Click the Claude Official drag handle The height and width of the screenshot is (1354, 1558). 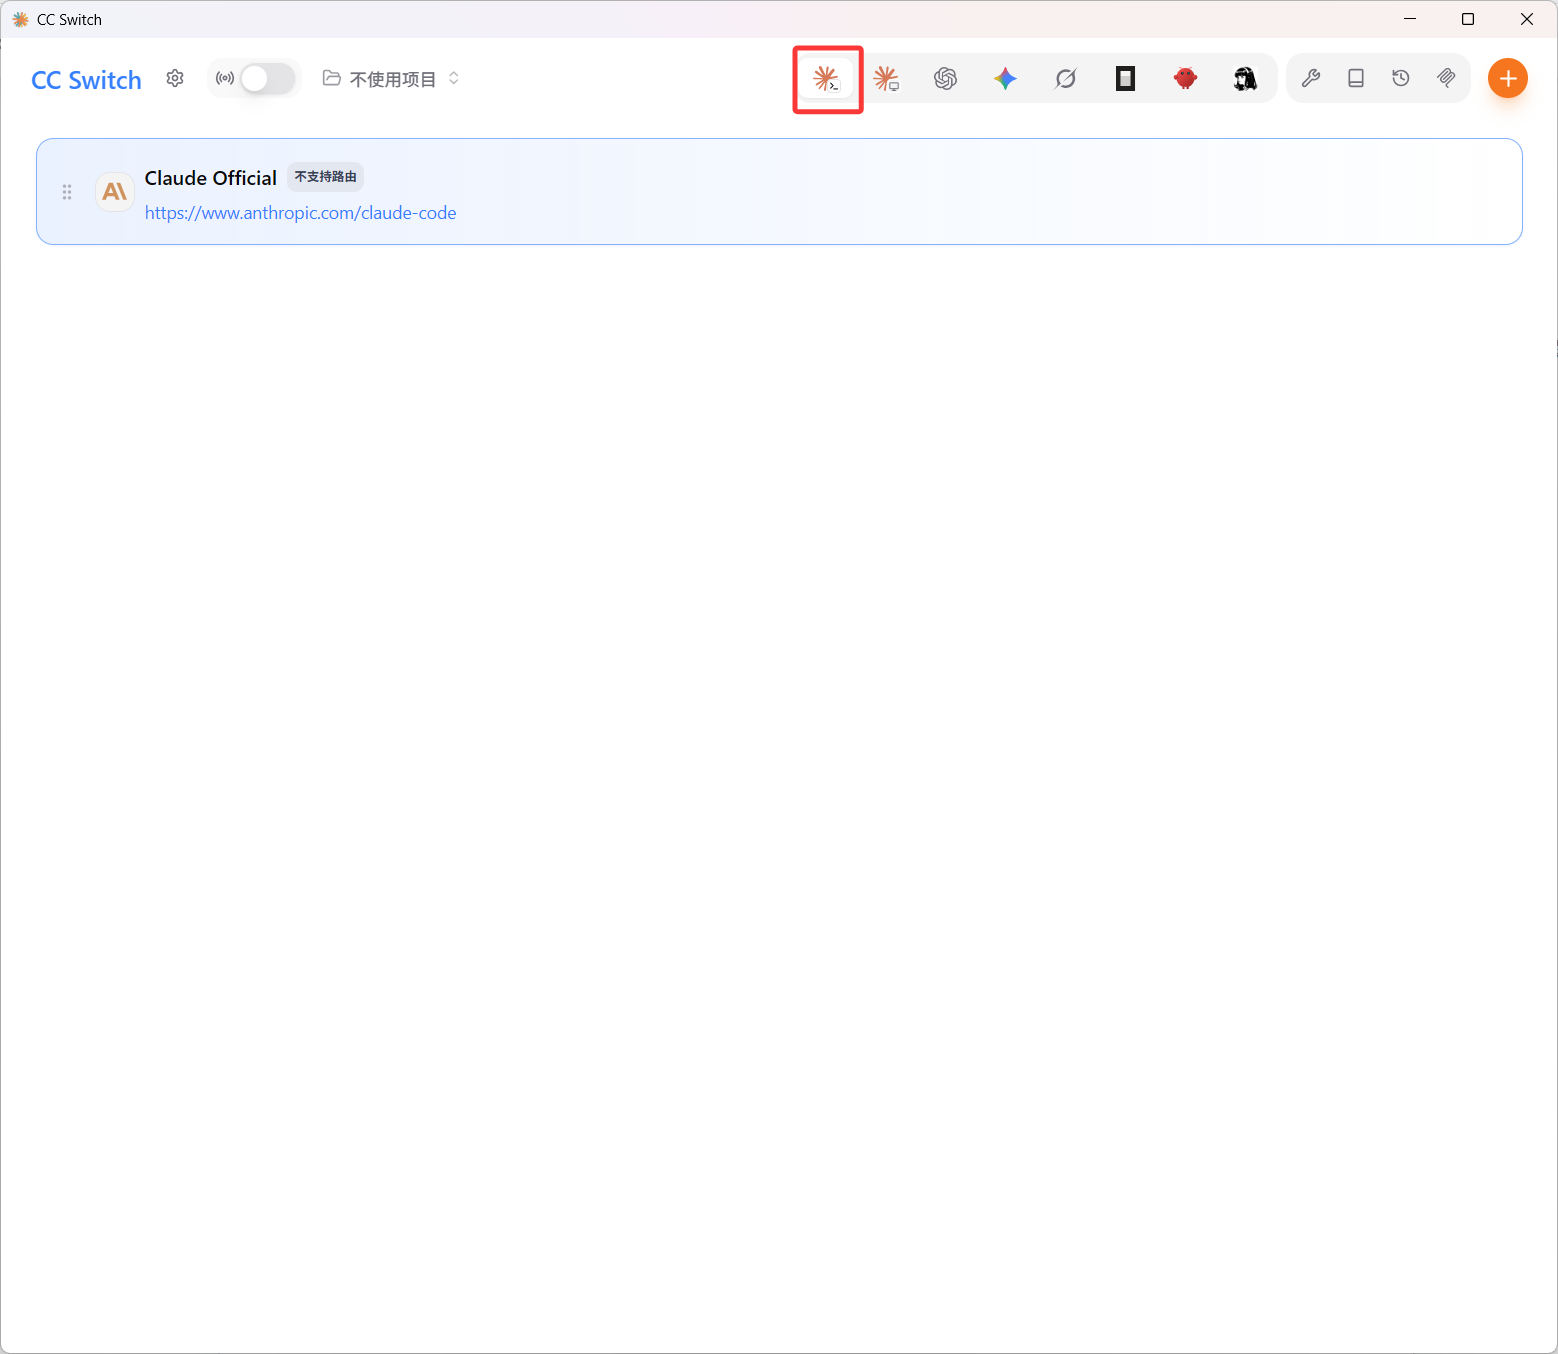point(67,192)
